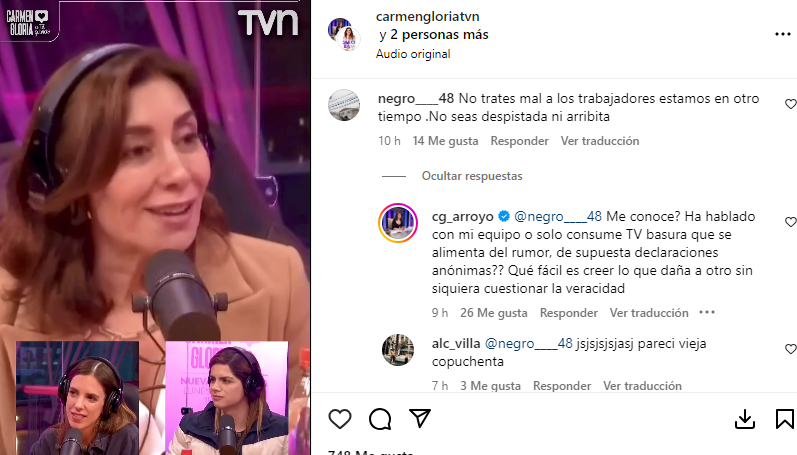Like negro____48 comment heart

point(790,104)
